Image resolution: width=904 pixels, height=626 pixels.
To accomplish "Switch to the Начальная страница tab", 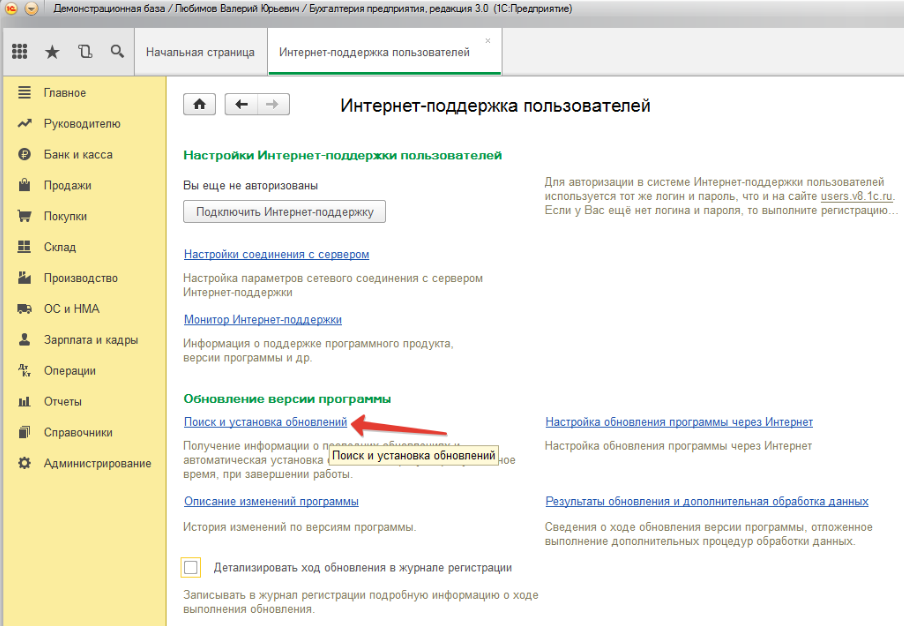I will [x=200, y=53].
